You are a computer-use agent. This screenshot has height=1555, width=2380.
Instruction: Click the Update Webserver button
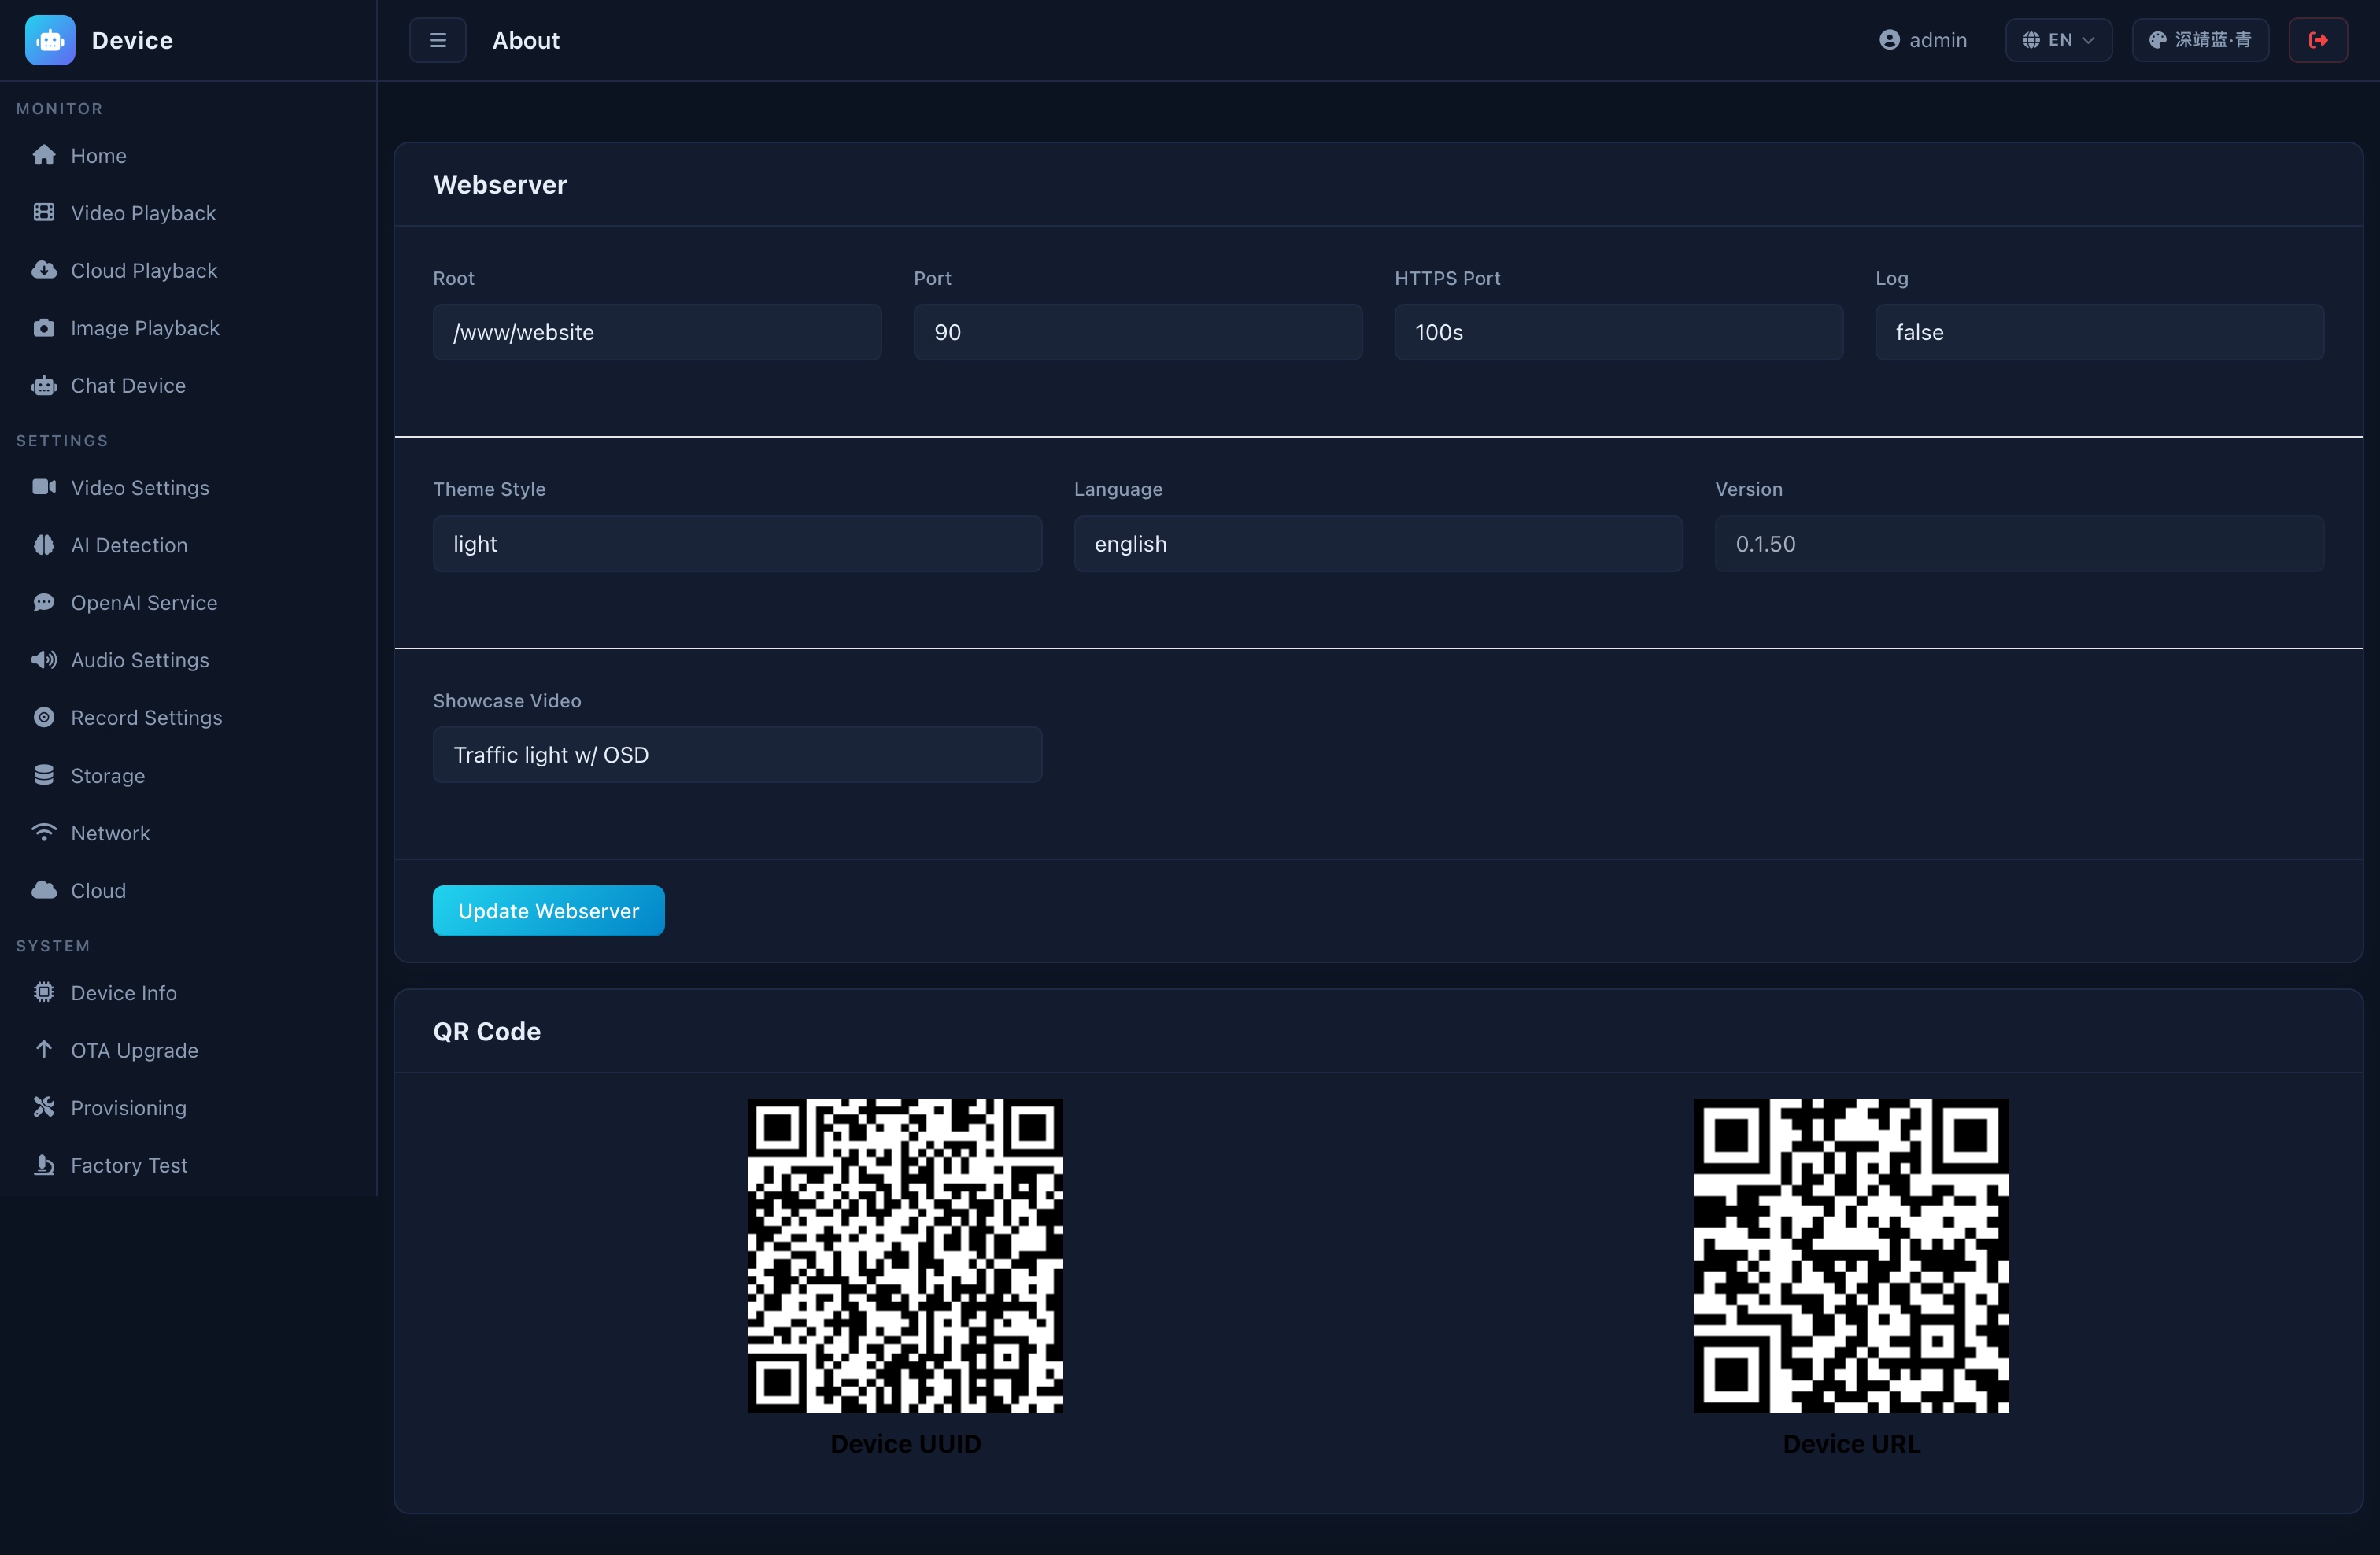pos(548,910)
